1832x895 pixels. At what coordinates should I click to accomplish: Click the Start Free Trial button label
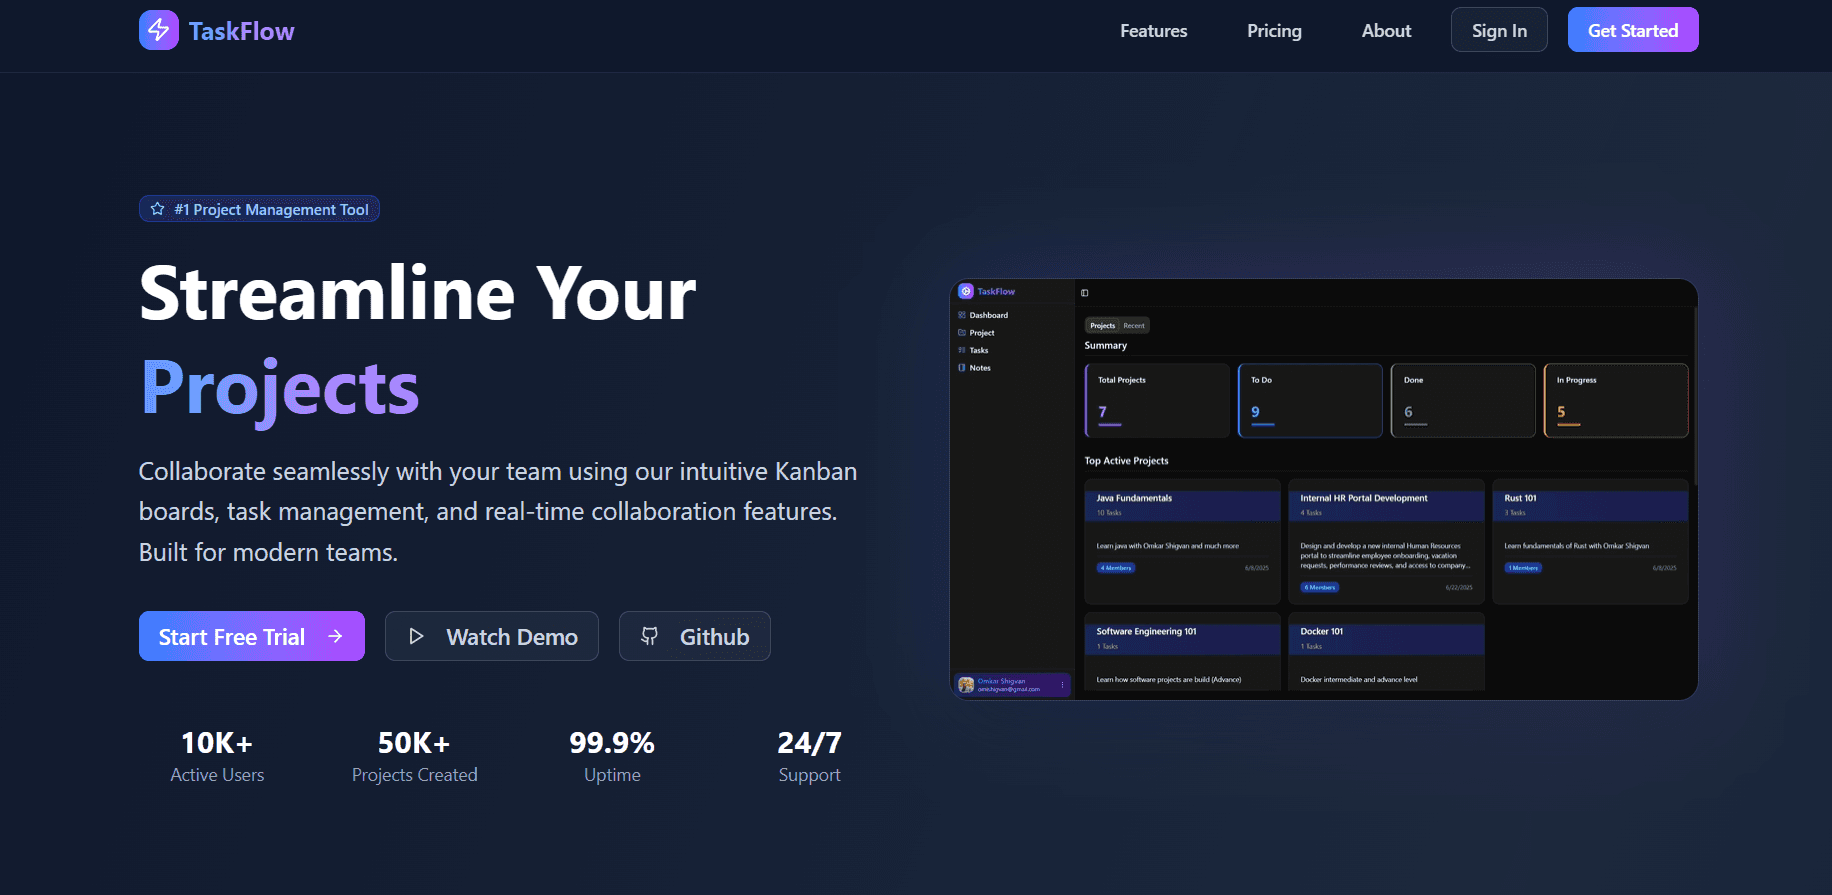(232, 637)
